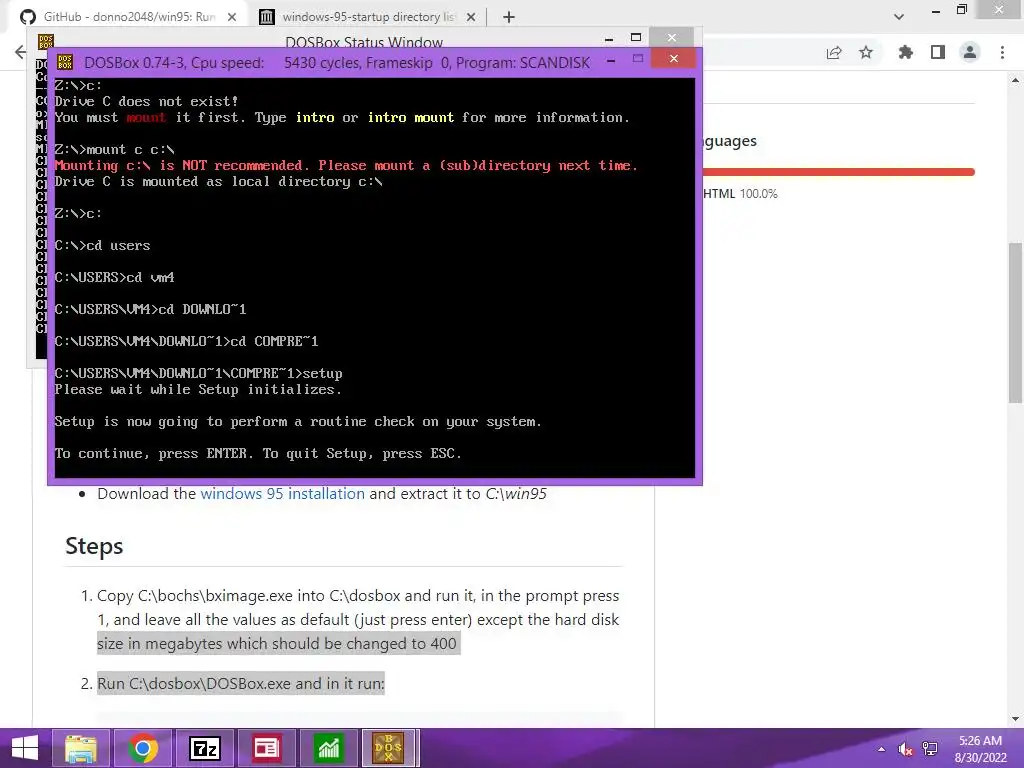Launch 7-Zip from the taskbar

[x=204, y=748]
